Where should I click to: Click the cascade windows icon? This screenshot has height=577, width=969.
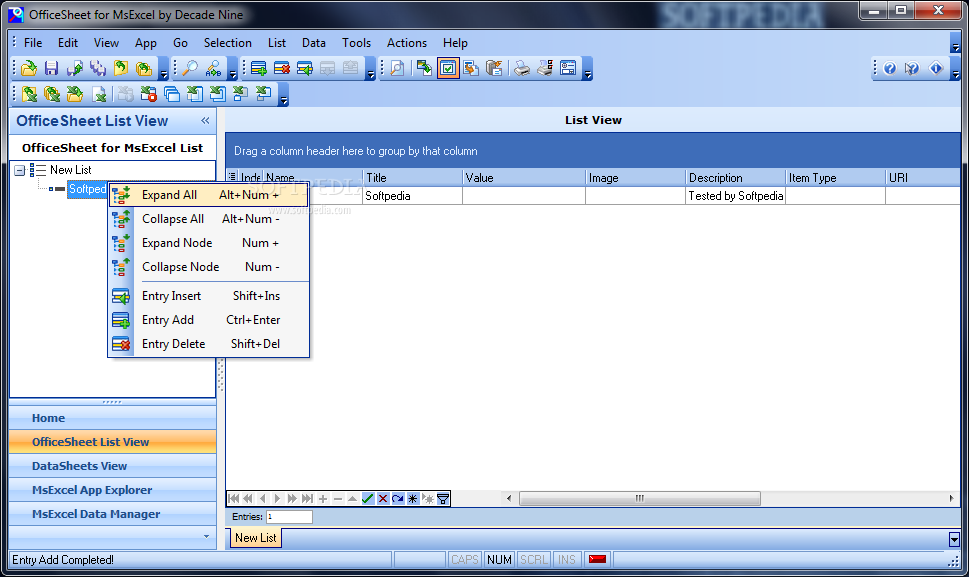pos(172,94)
